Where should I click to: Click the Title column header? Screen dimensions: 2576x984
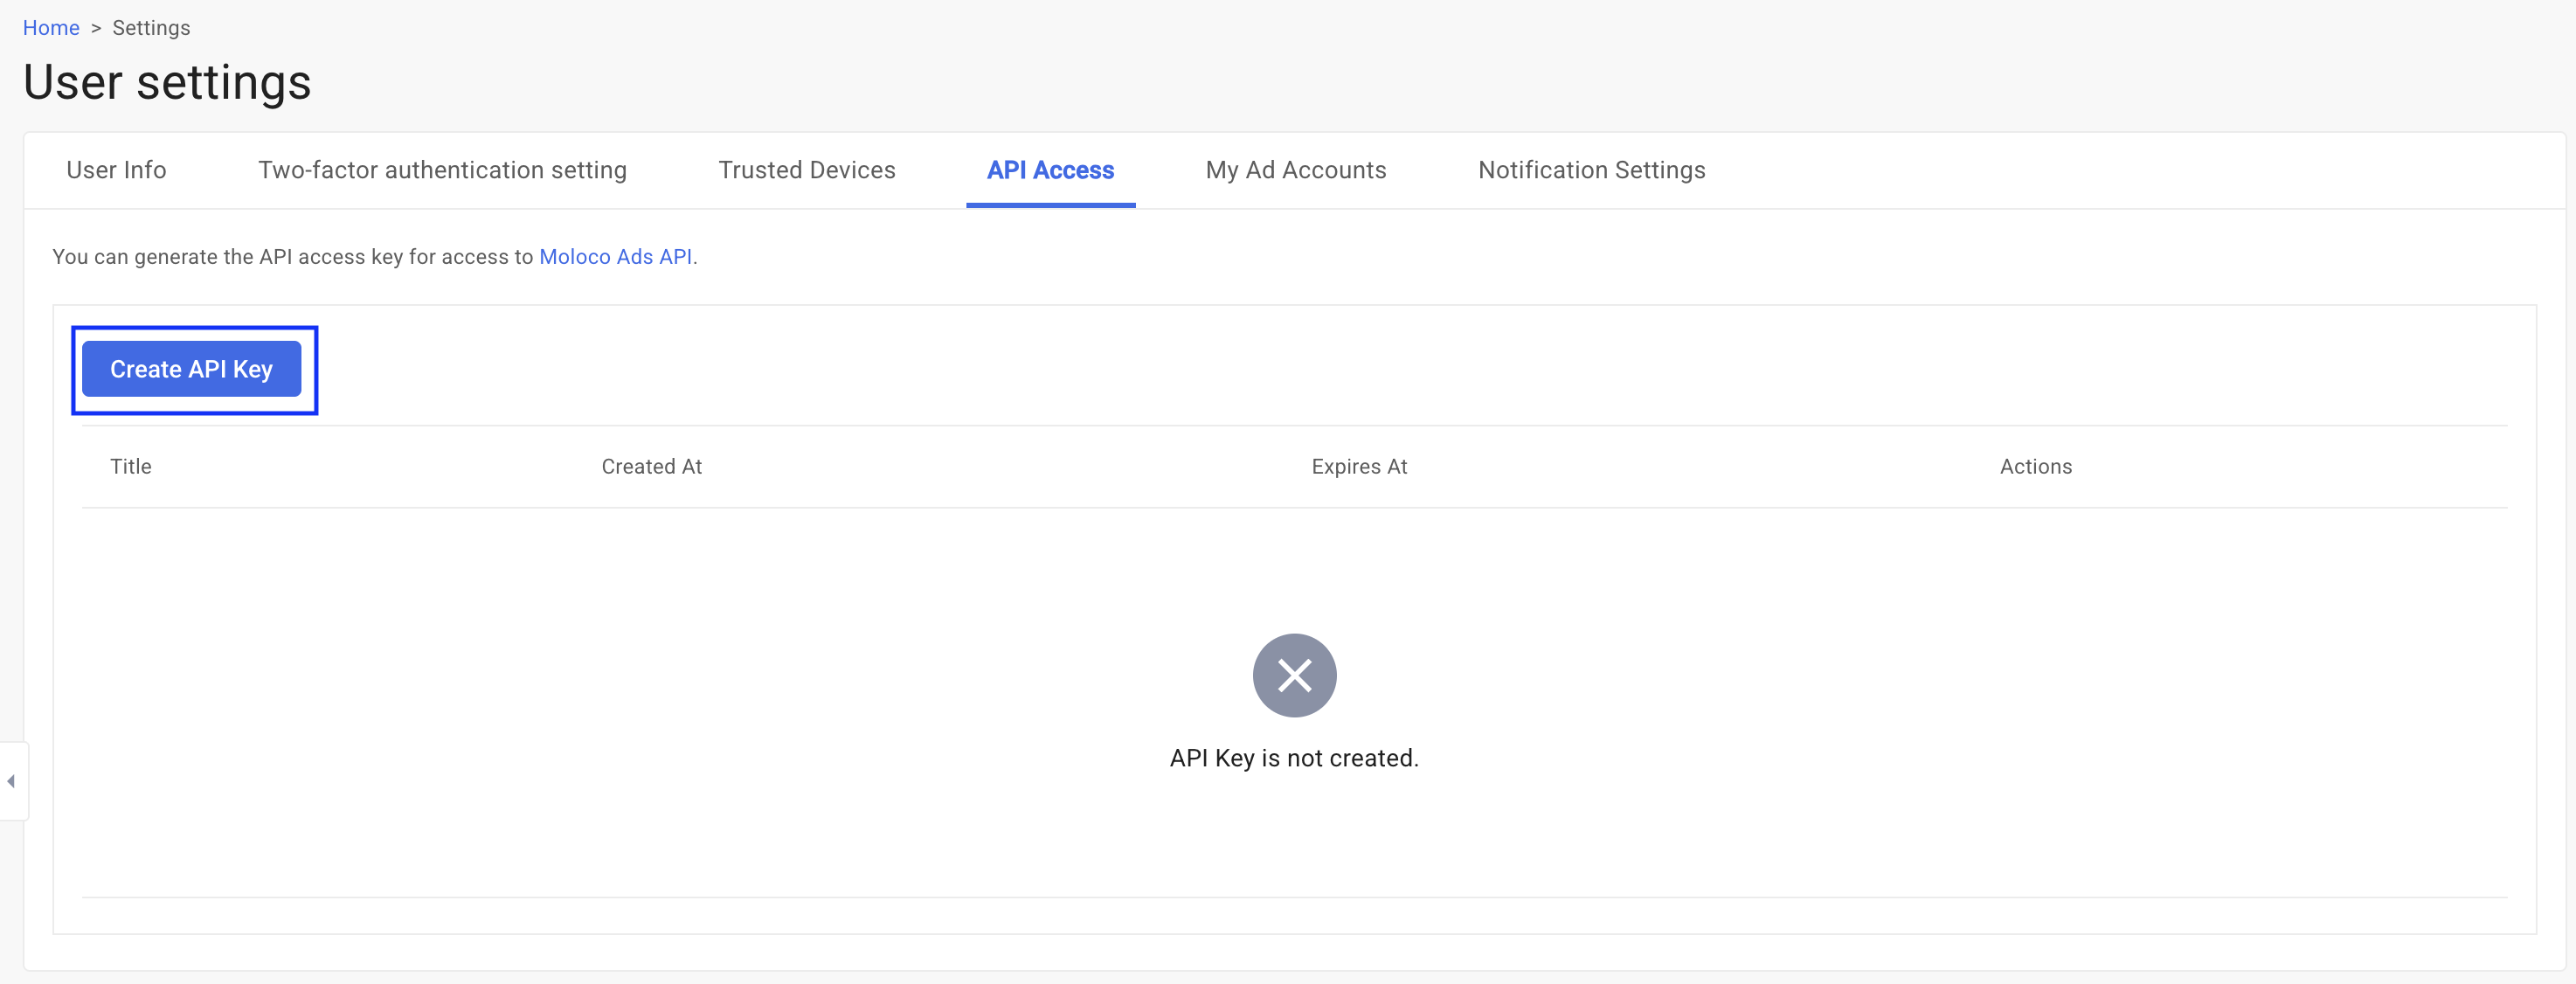[x=131, y=467]
